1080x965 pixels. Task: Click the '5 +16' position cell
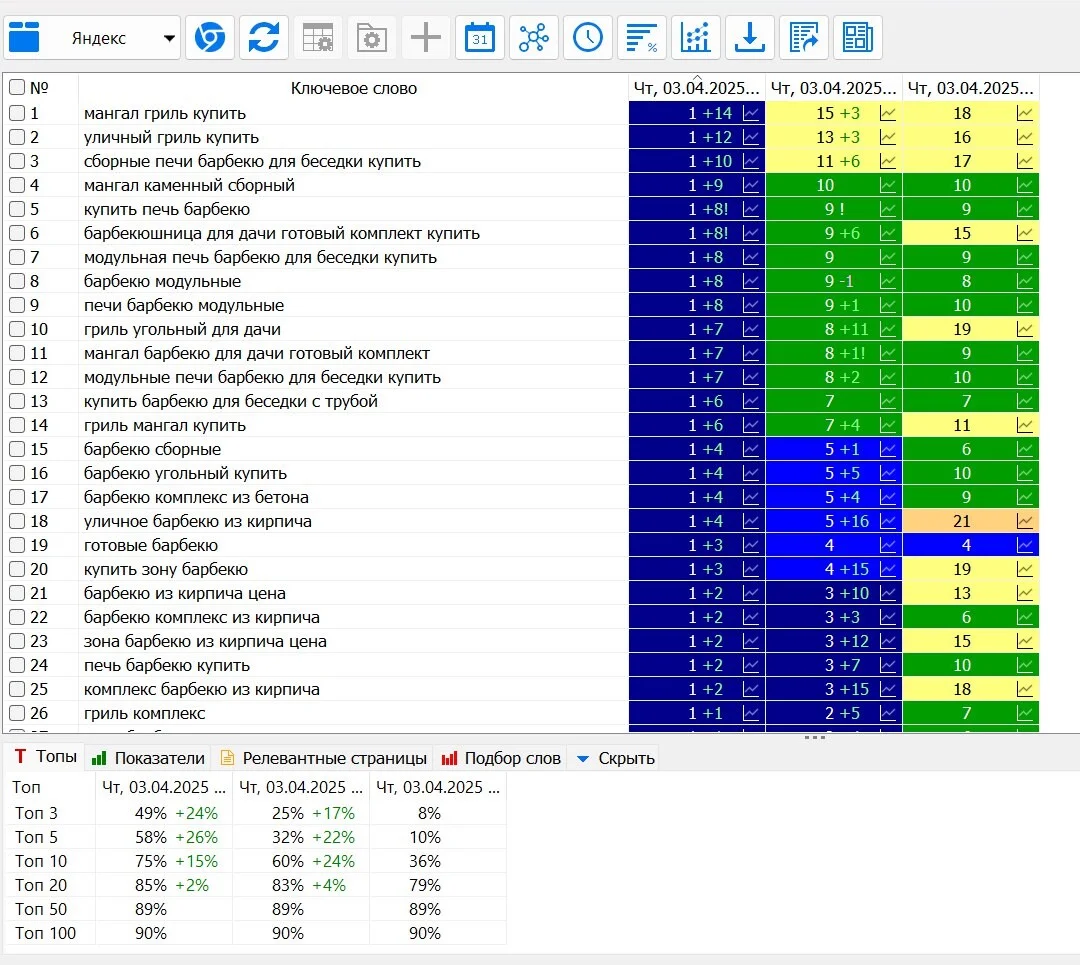click(834, 521)
